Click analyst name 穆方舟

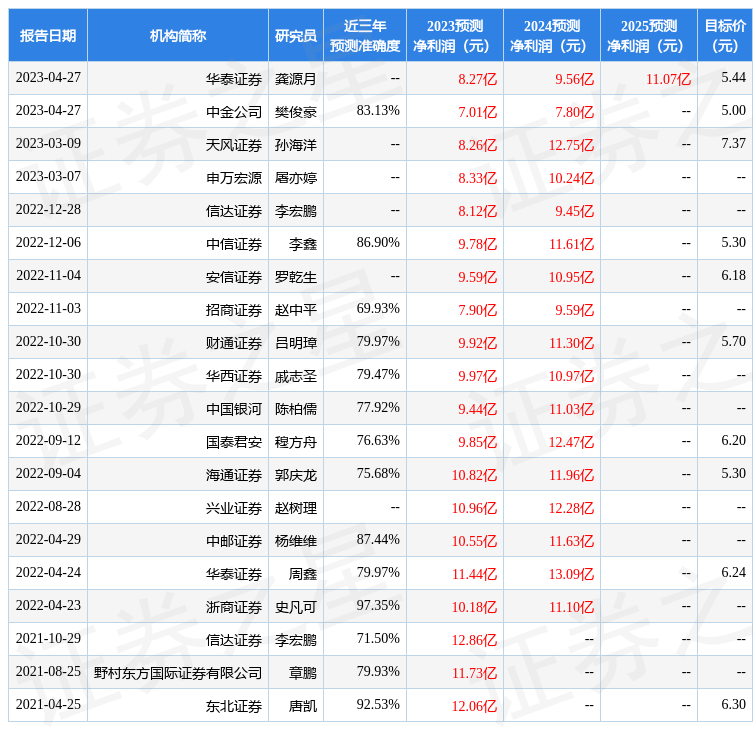click(296, 442)
